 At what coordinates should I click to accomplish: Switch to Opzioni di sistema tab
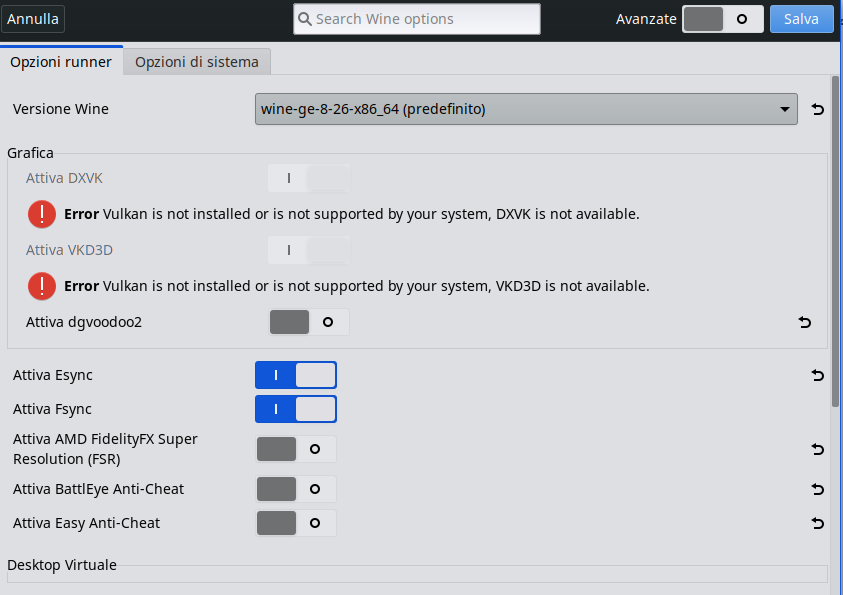click(197, 62)
